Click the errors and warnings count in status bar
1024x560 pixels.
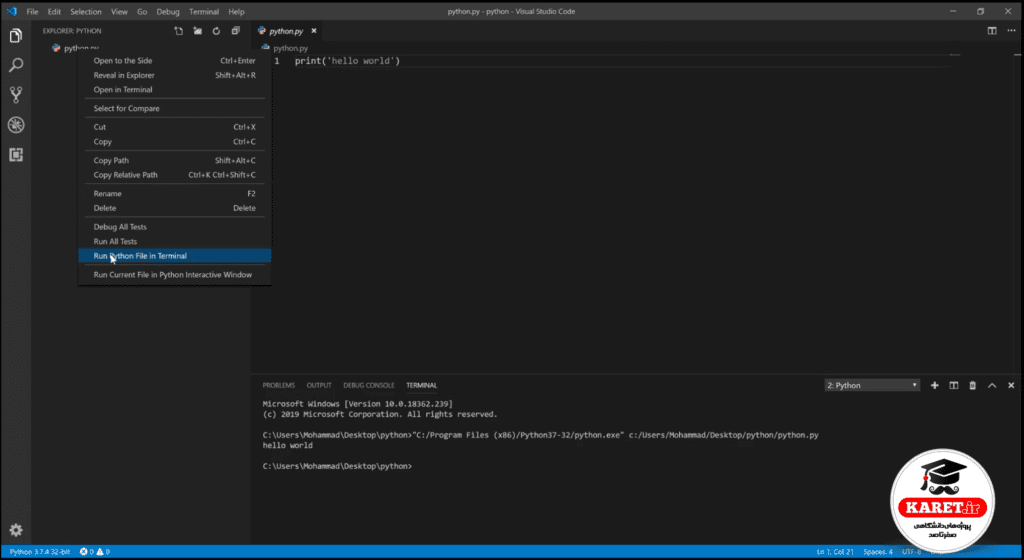[95, 552]
